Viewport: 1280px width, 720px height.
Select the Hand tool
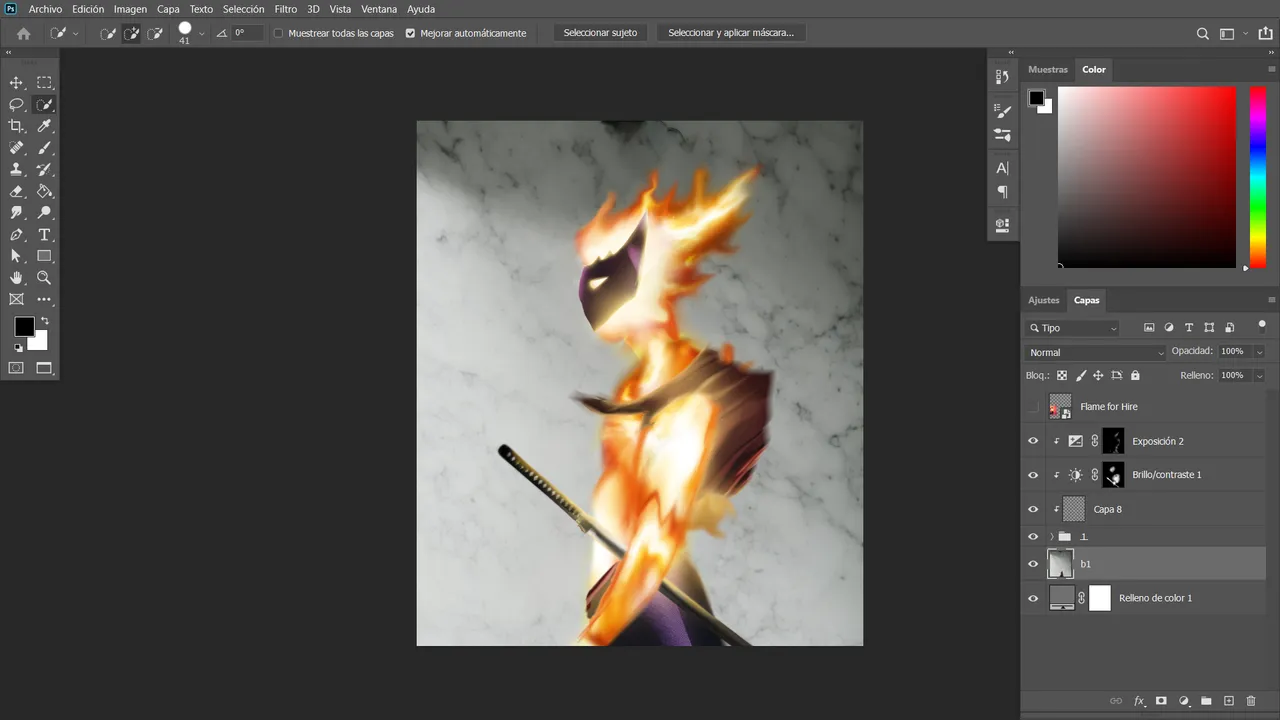[x=16, y=278]
